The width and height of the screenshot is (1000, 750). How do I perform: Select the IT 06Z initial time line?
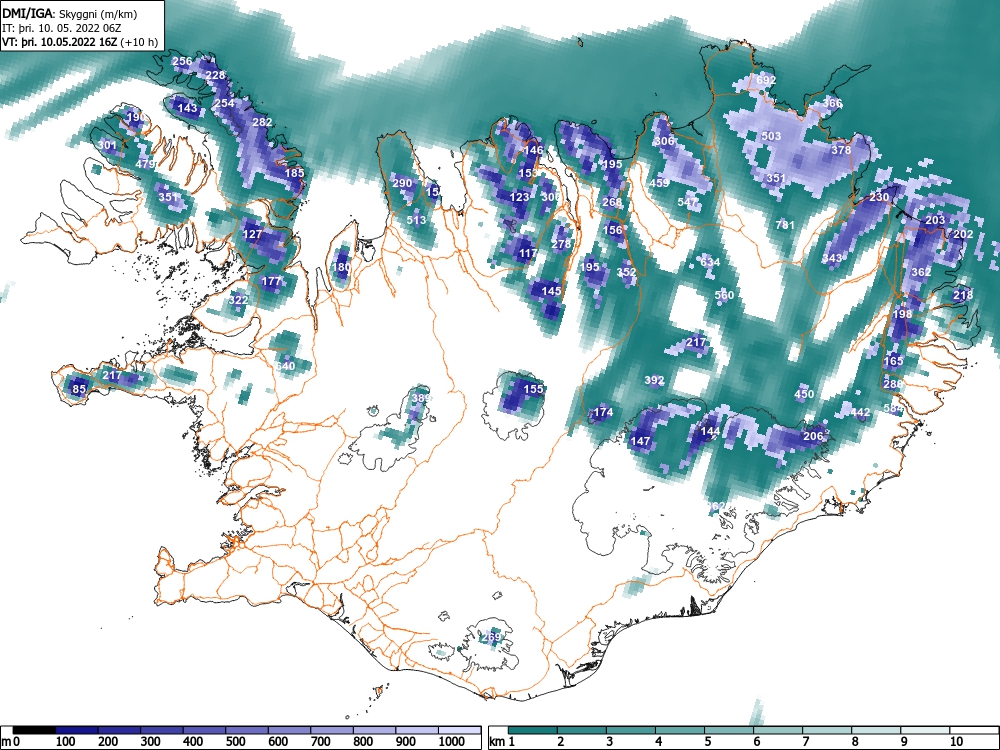point(62,28)
